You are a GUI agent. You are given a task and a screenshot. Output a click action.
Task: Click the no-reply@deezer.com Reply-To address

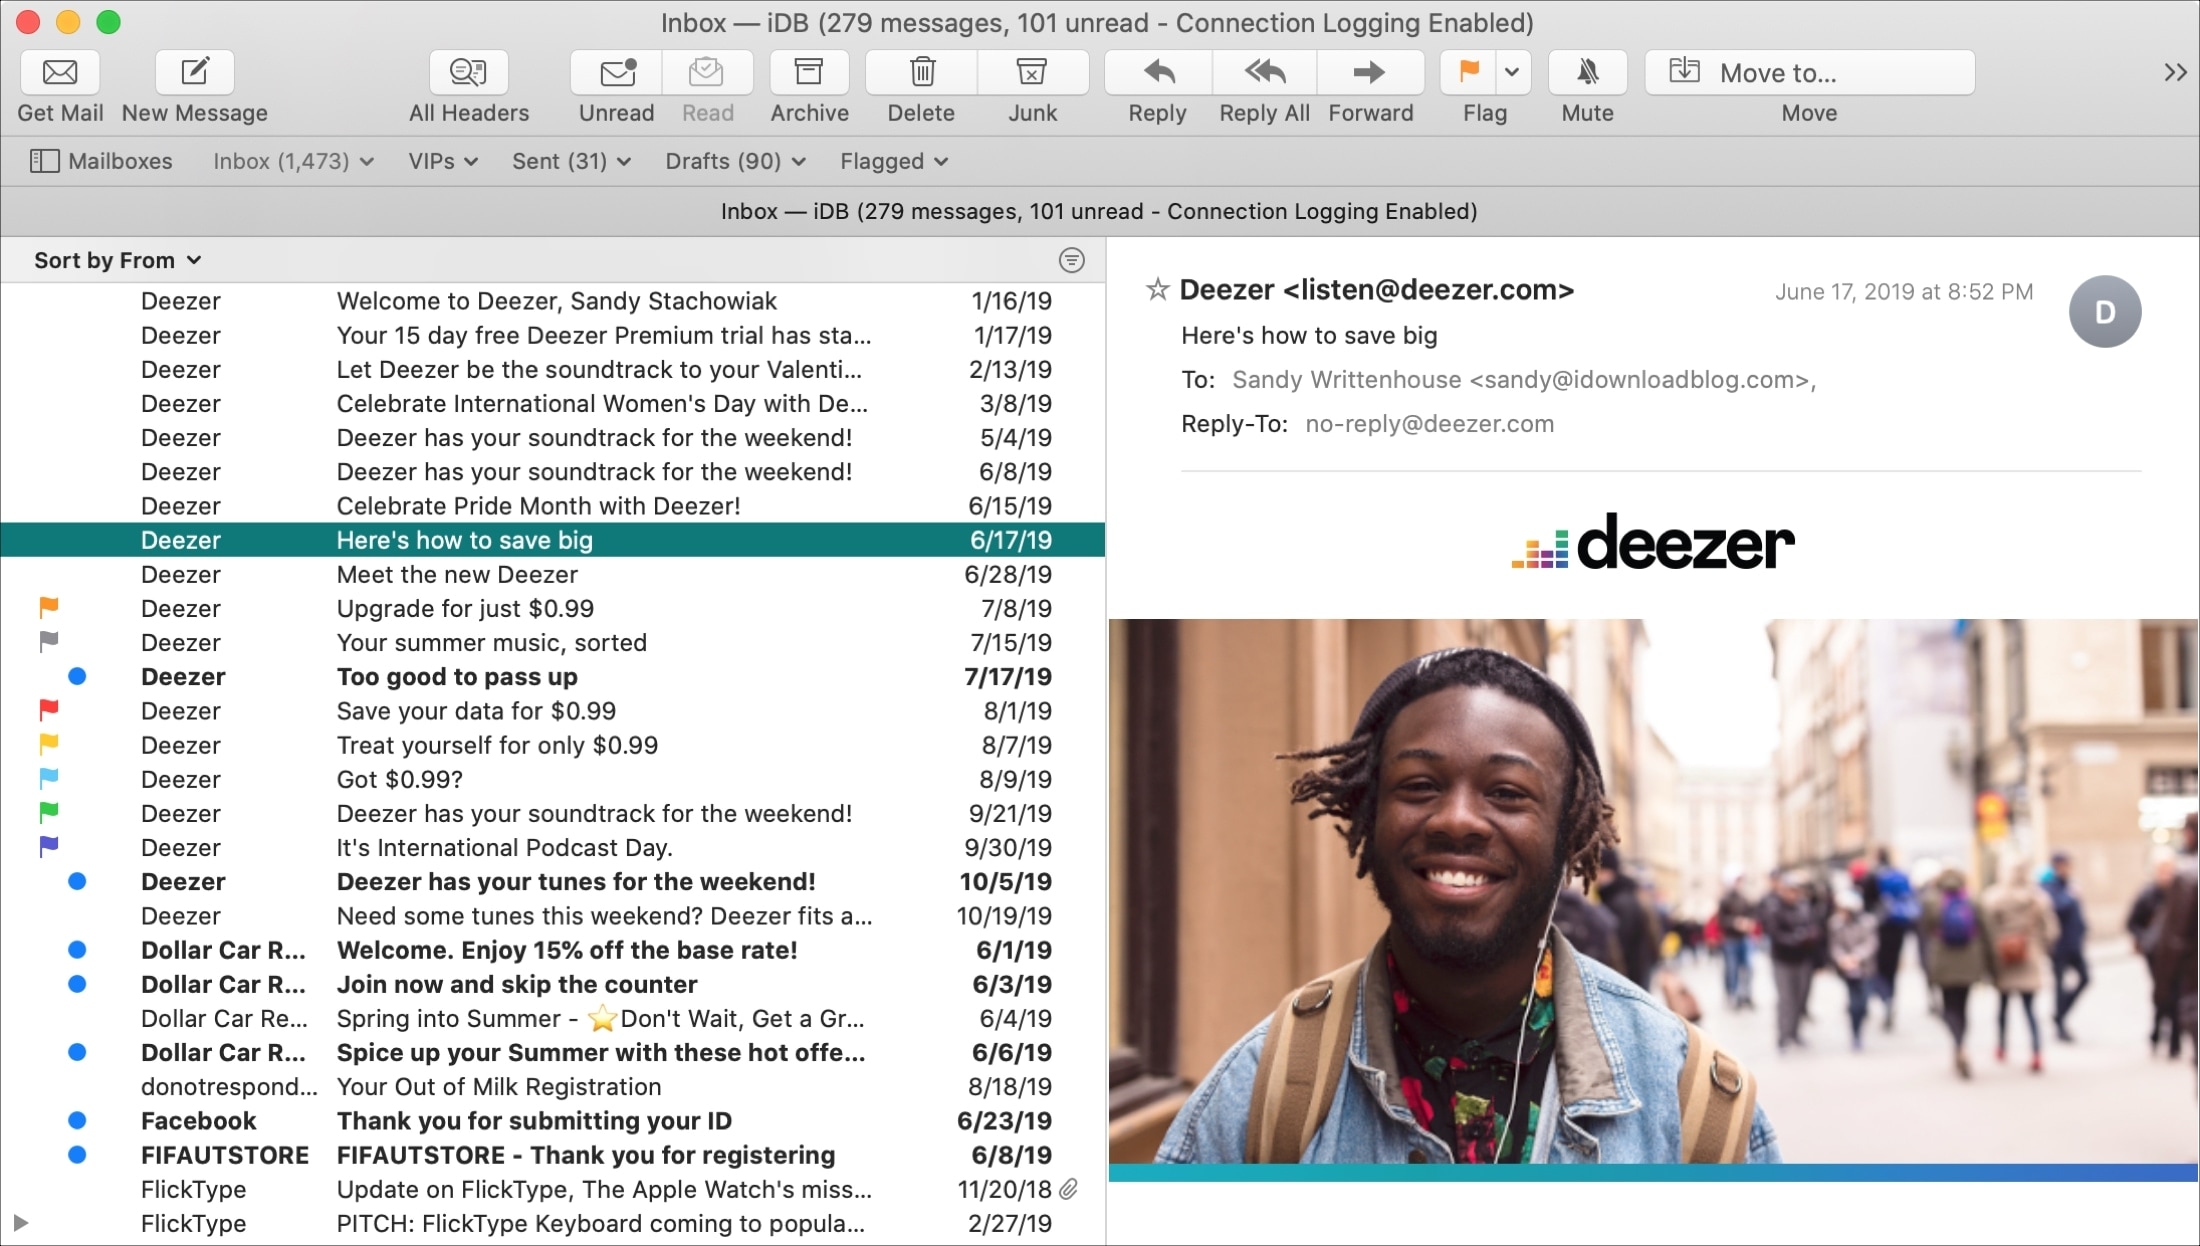1429,424
